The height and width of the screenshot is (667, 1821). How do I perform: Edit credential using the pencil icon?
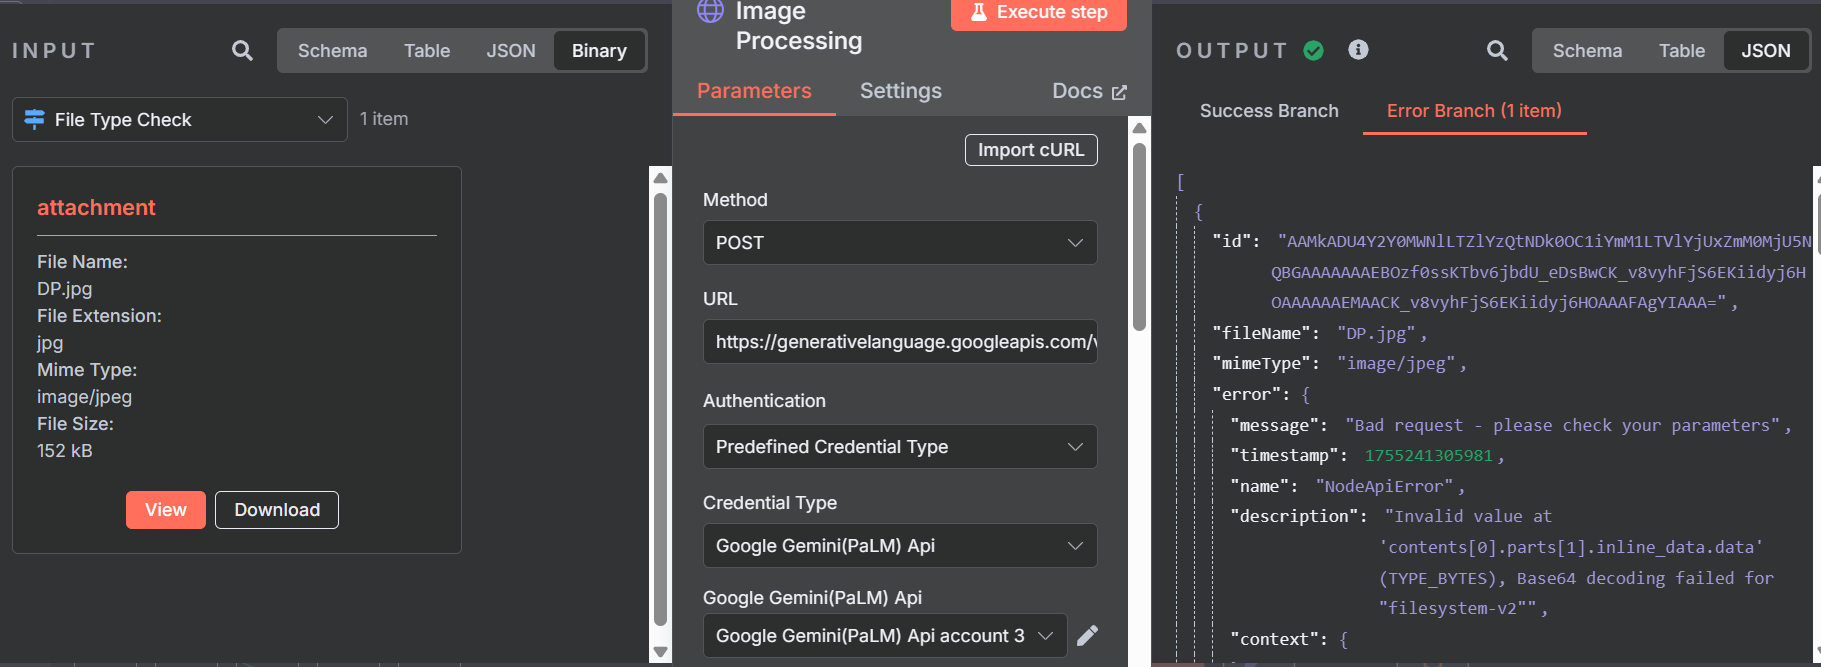[x=1088, y=635]
